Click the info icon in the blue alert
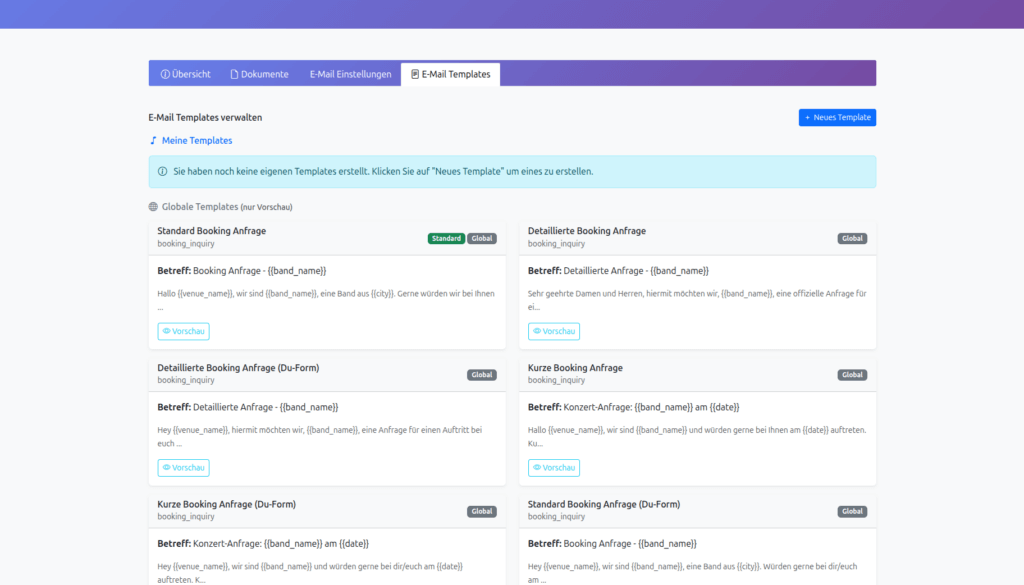Screen dimensions: 1024x585 pyautogui.click(x=163, y=172)
